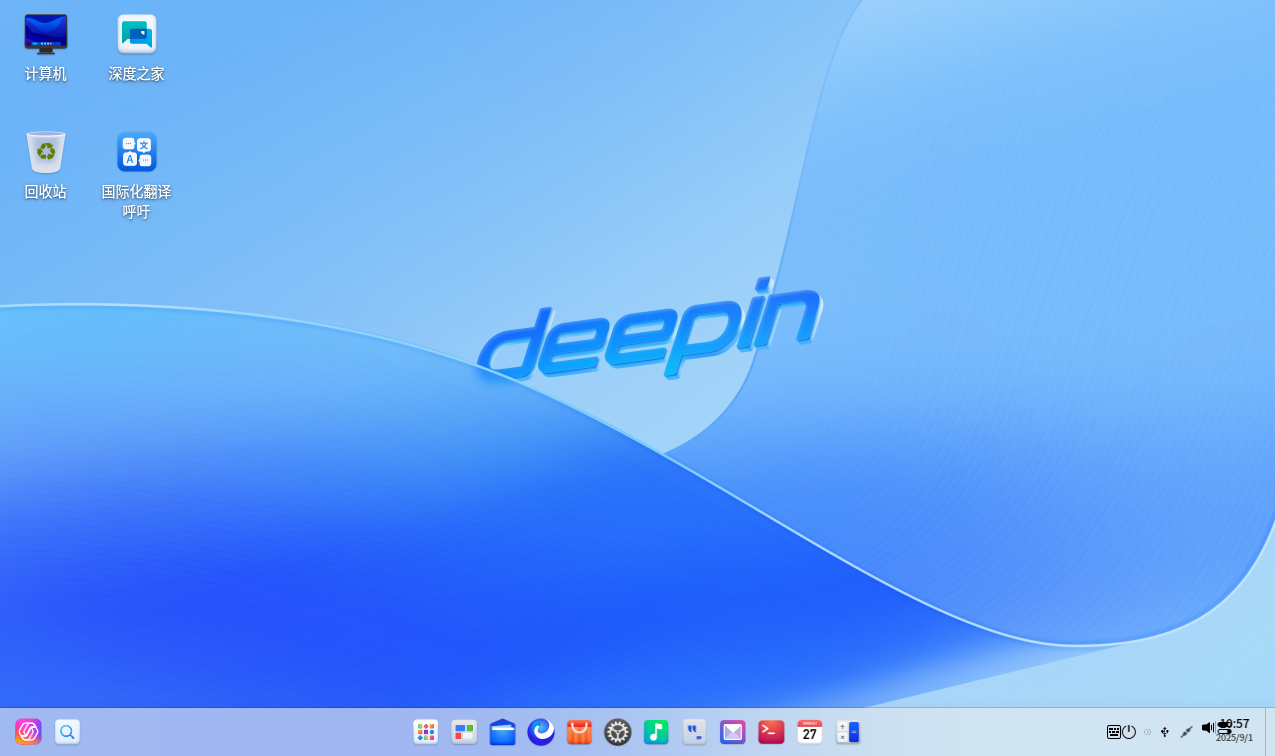Viewport: 1275px width, 756px height.
Task: Launch the purple mail envelope icon
Action: pyautogui.click(x=733, y=732)
